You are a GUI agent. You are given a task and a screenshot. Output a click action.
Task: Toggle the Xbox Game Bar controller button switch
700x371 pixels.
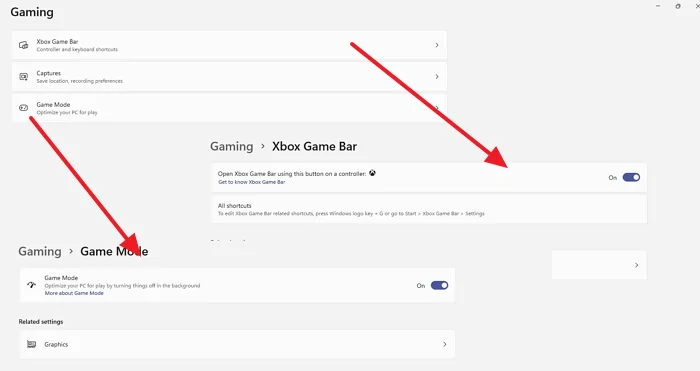click(x=631, y=177)
